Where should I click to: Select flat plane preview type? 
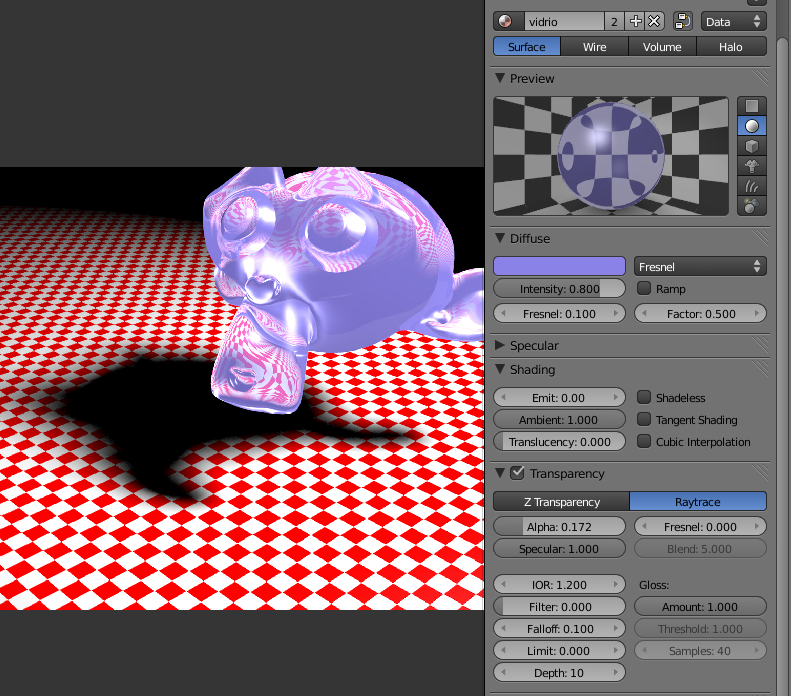(x=752, y=106)
